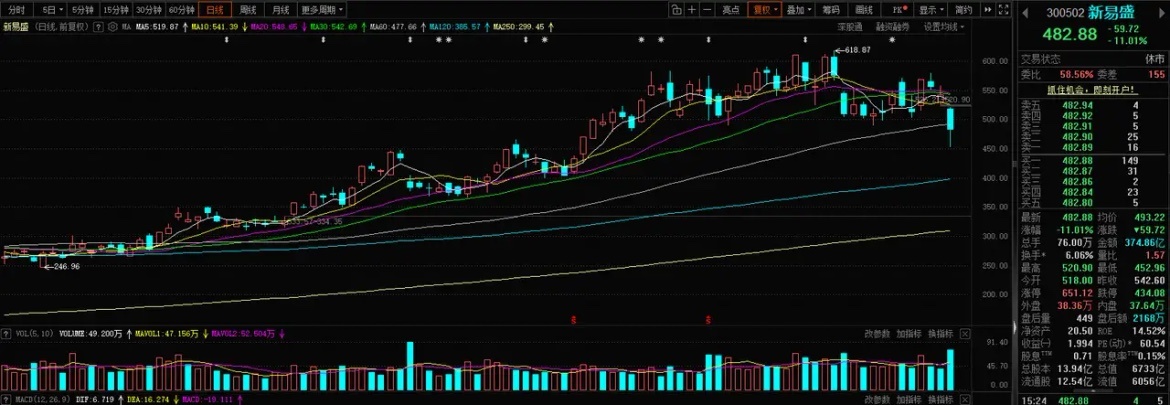Expand the 更多周期 dropdown
Screen dimensions: 1170x405
click(322, 10)
